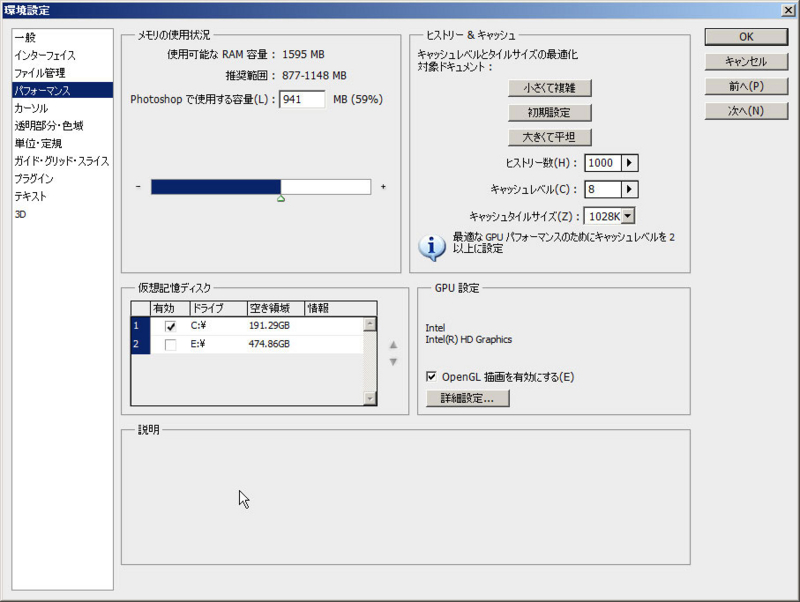Screen dimensions: 800x602
Task: Click the Photoshop memory amount field
Action: click(x=302, y=99)
